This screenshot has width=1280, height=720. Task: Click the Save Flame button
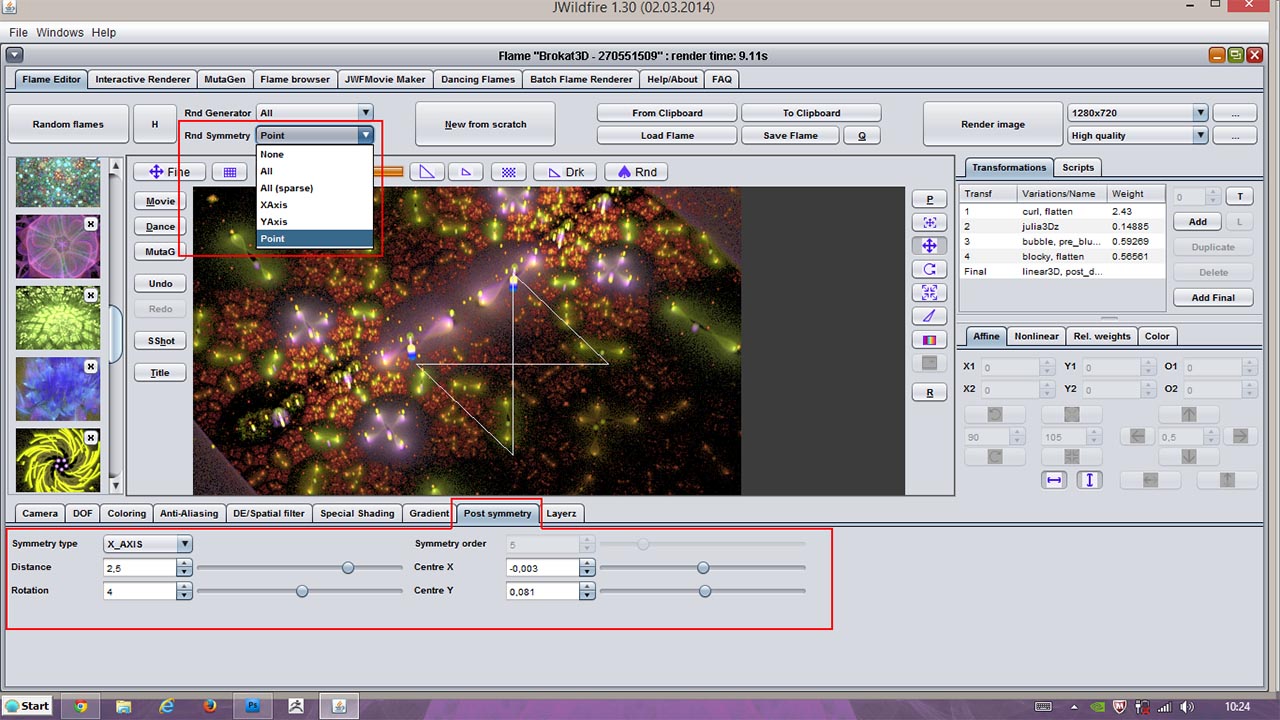(790, 135)
